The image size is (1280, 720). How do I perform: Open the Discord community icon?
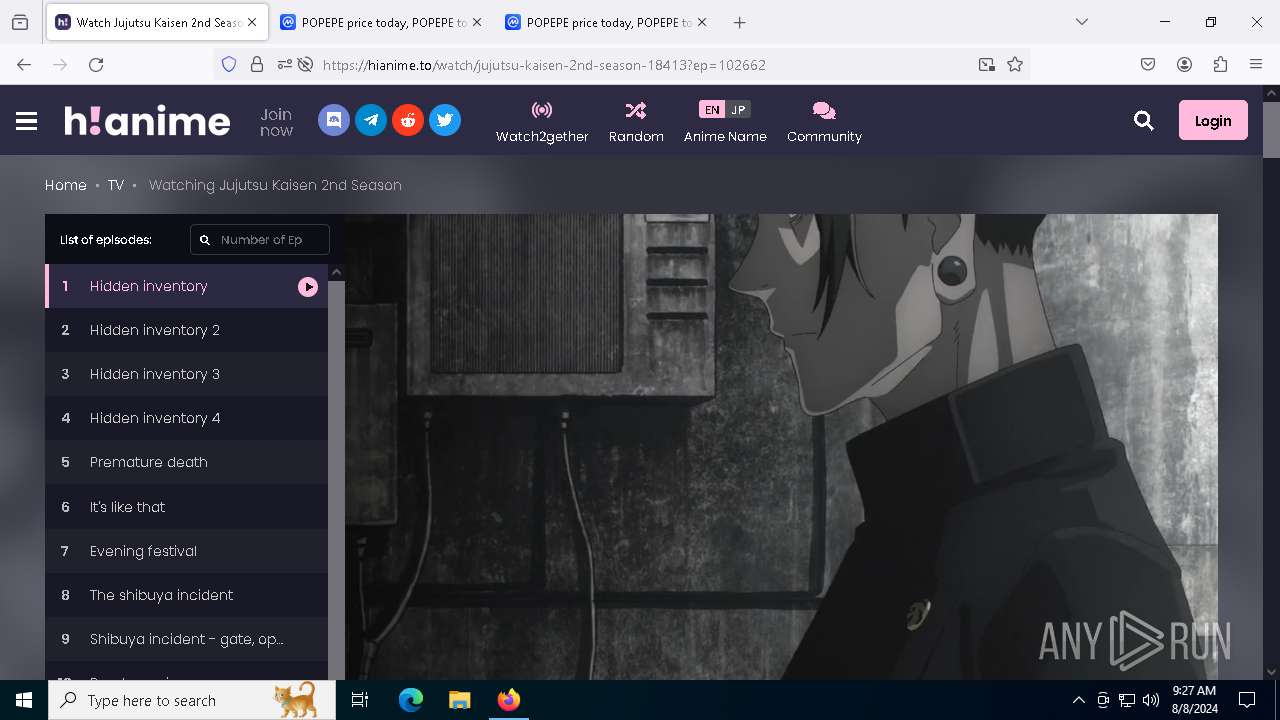tap(334, 120)
